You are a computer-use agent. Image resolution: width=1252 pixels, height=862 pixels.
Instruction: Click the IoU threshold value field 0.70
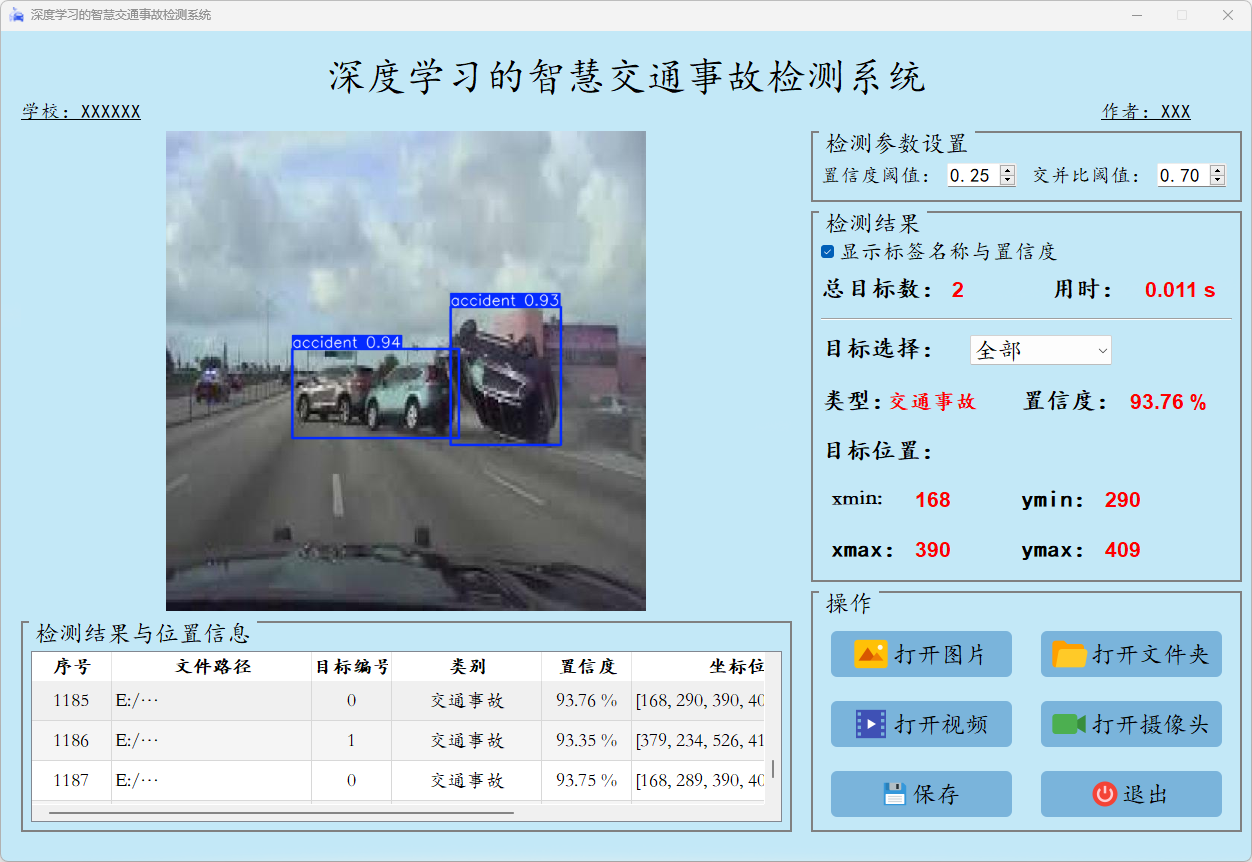point(1182,175)
